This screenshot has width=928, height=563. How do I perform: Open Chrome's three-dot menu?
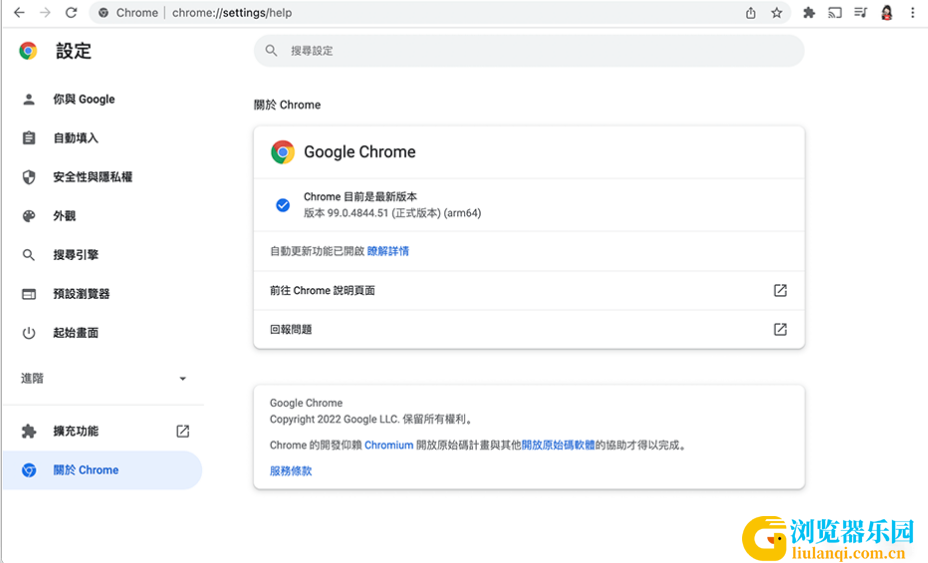pos(913,12)
